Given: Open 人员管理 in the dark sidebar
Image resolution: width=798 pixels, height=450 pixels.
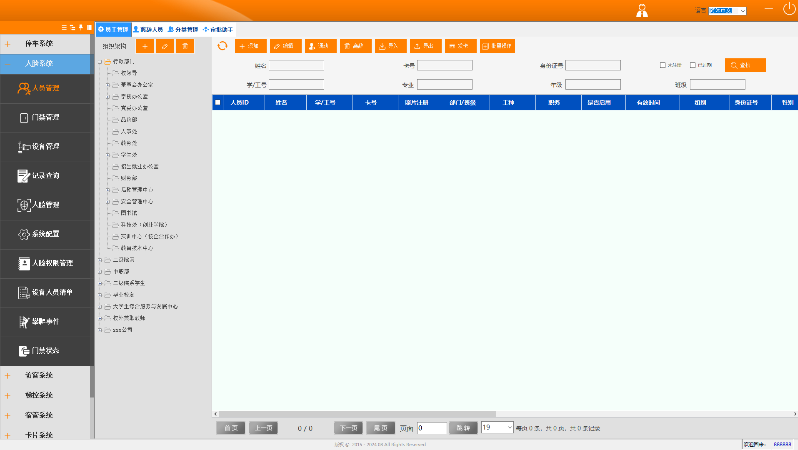Looking at the screenshot, I should tap(46, 89).
